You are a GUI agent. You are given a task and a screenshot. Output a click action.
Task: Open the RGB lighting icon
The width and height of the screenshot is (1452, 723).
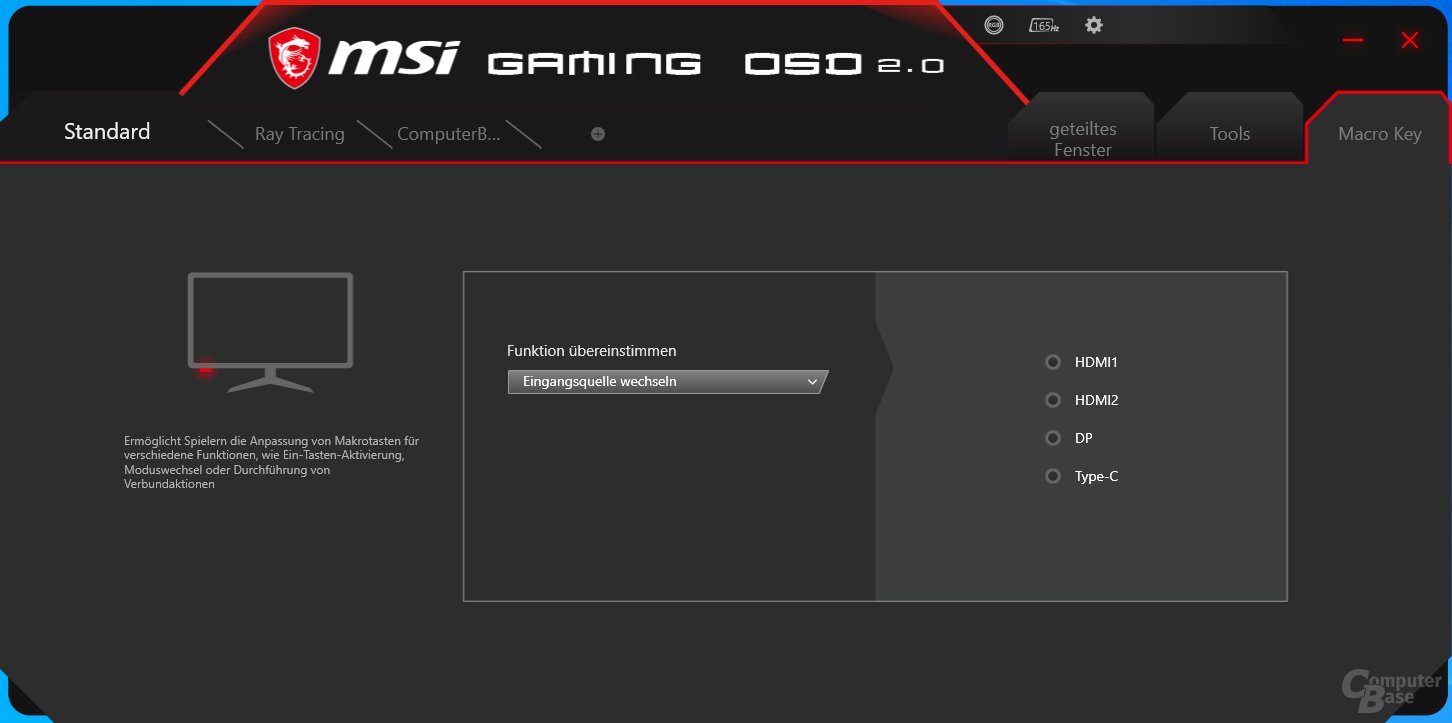pos(993,25)
